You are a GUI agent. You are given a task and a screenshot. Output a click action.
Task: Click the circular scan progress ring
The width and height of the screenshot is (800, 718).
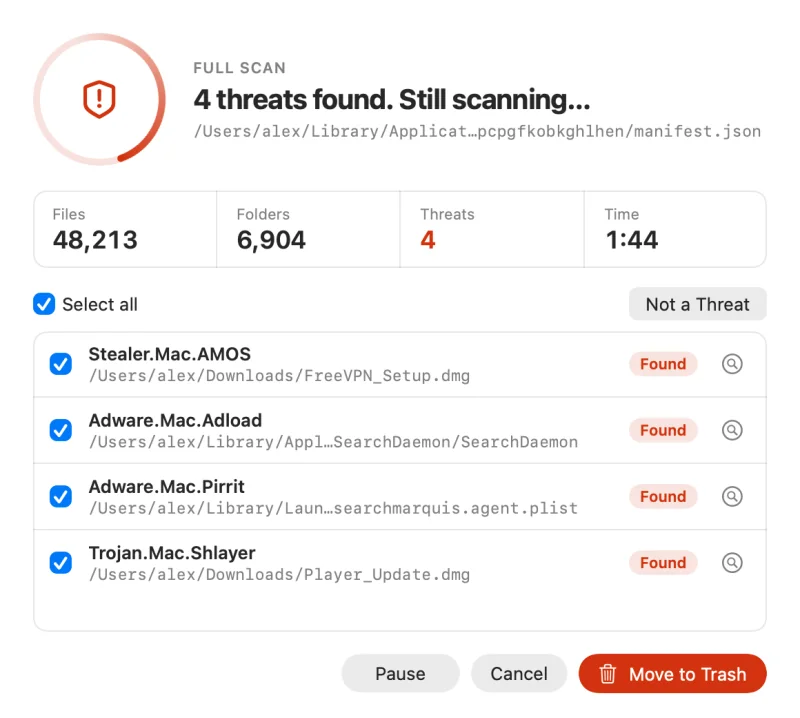[99, 99]
